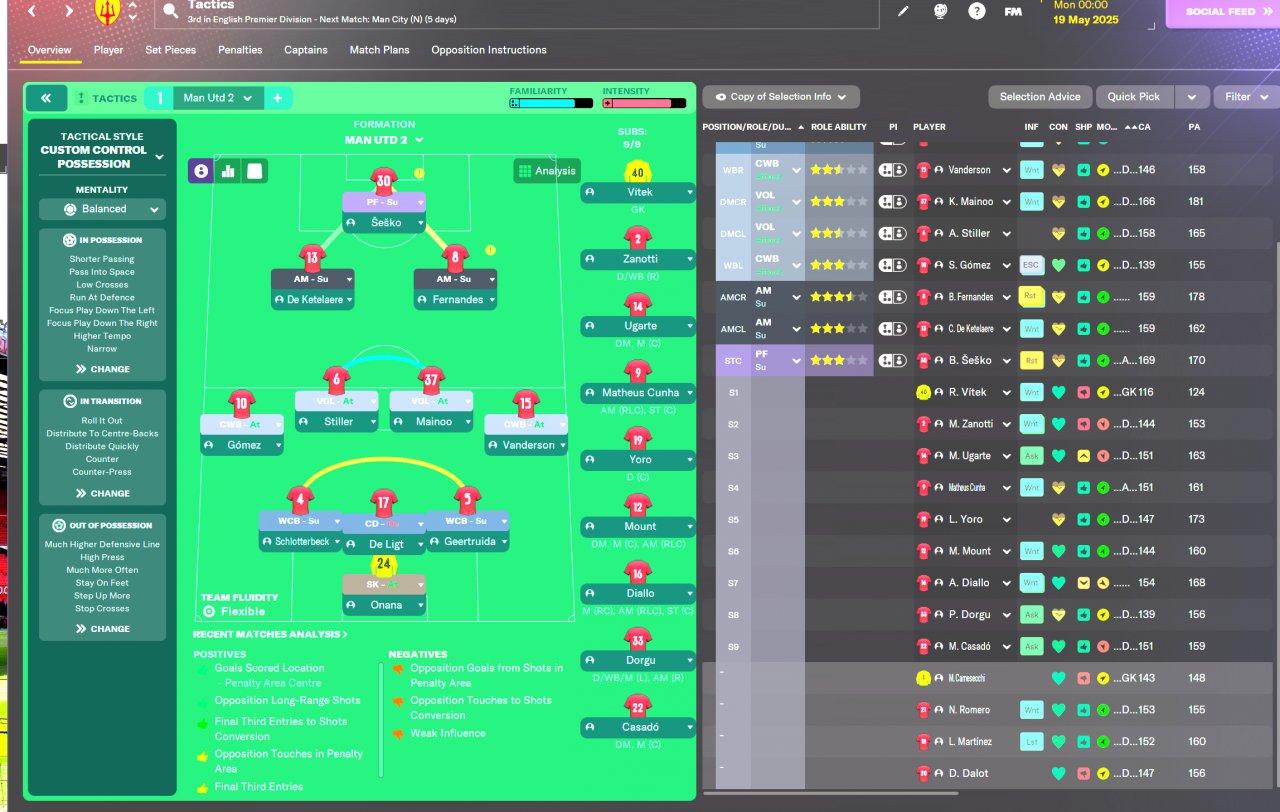Toggle player instructions for Vanderson row
Image resolution: width=1280 pixels, height=812 pixels.
coord(892,170)
